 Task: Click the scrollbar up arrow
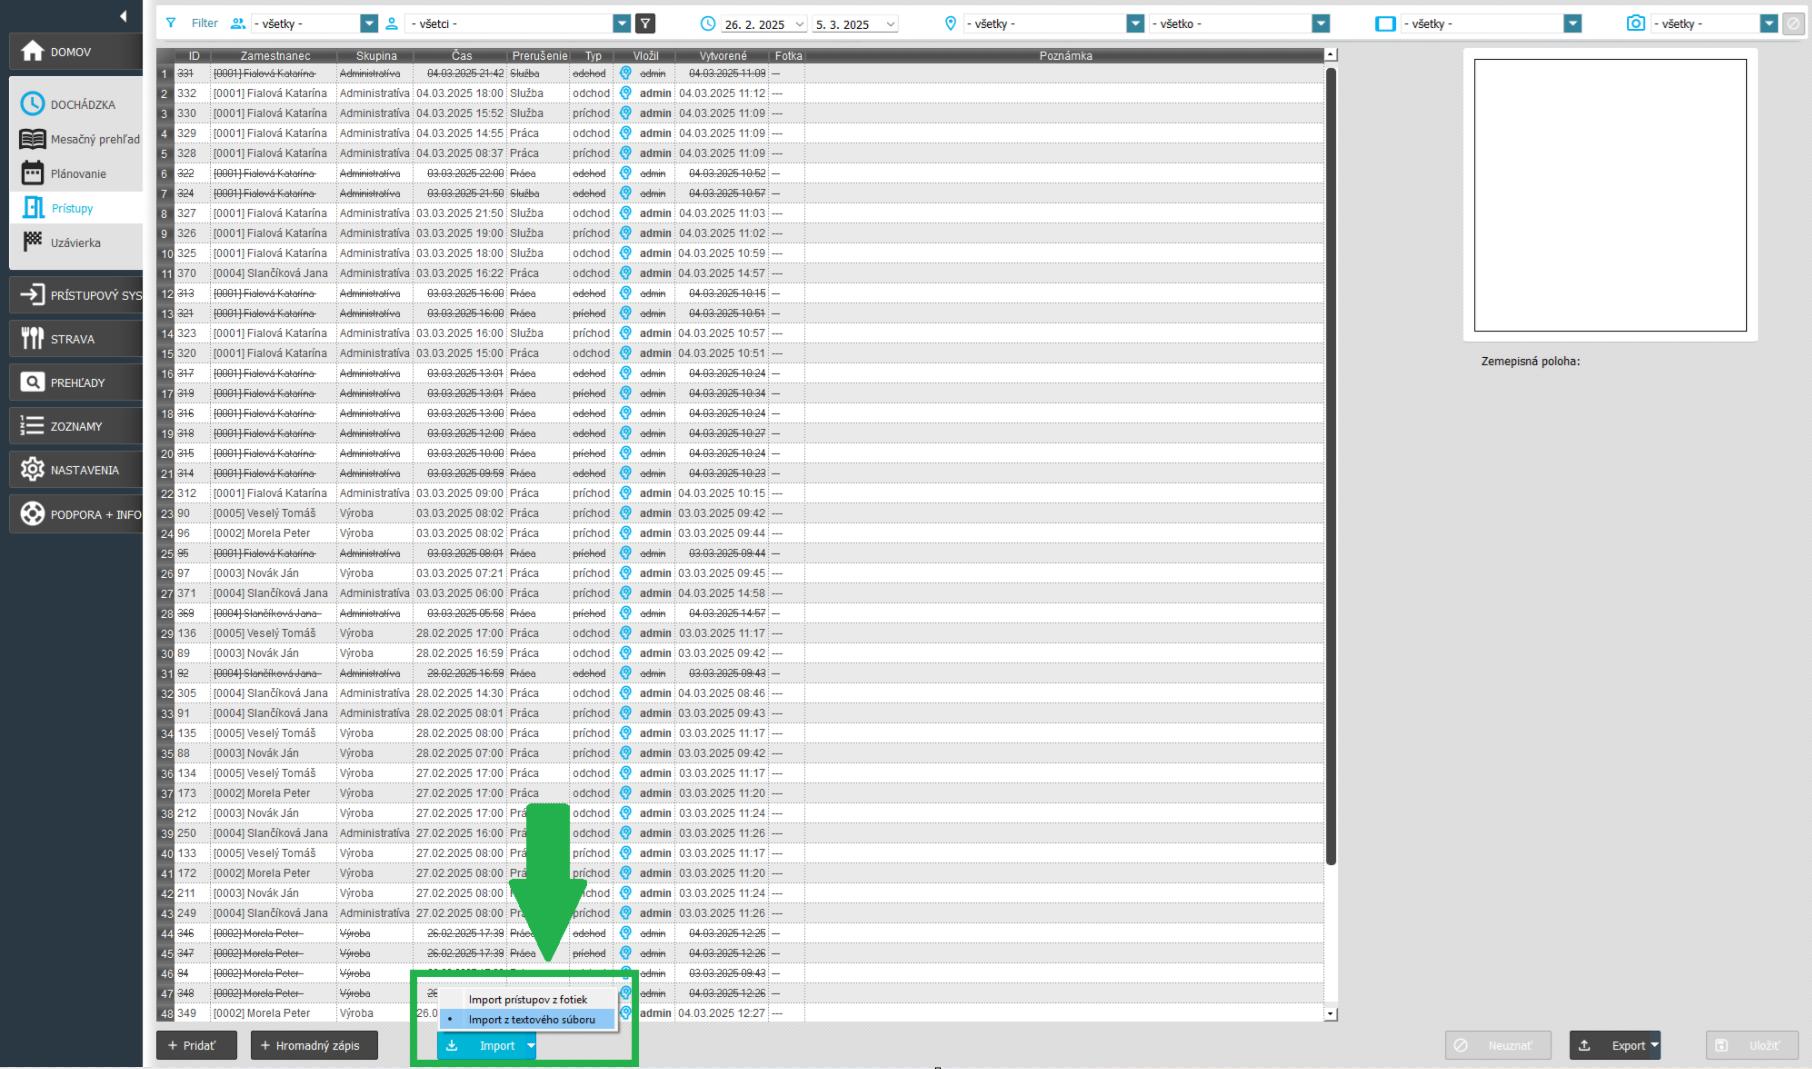pyautogui.click(x=1330, y=55)
